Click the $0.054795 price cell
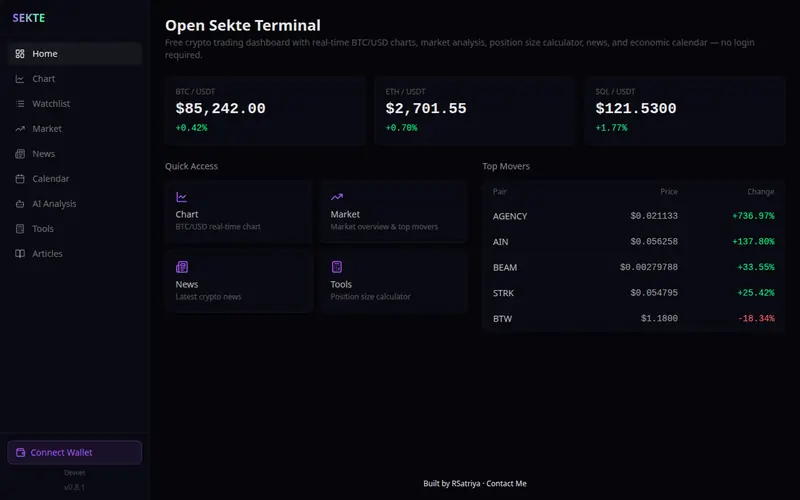This screenshot has height=500, width=800. [654, 292]
